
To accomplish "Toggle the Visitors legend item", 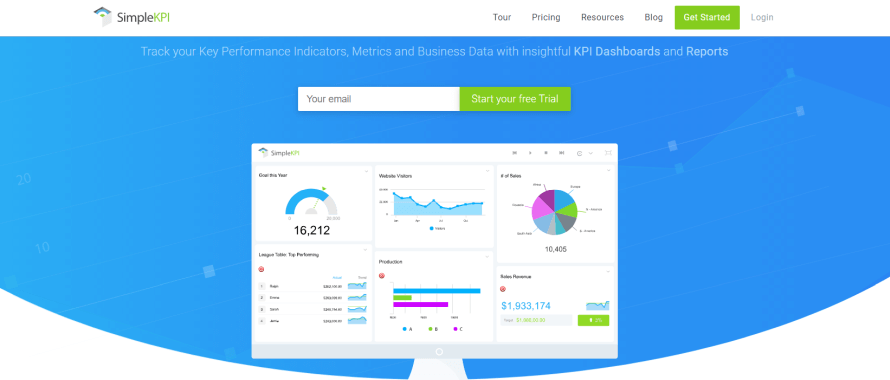I will click(438, 228).
